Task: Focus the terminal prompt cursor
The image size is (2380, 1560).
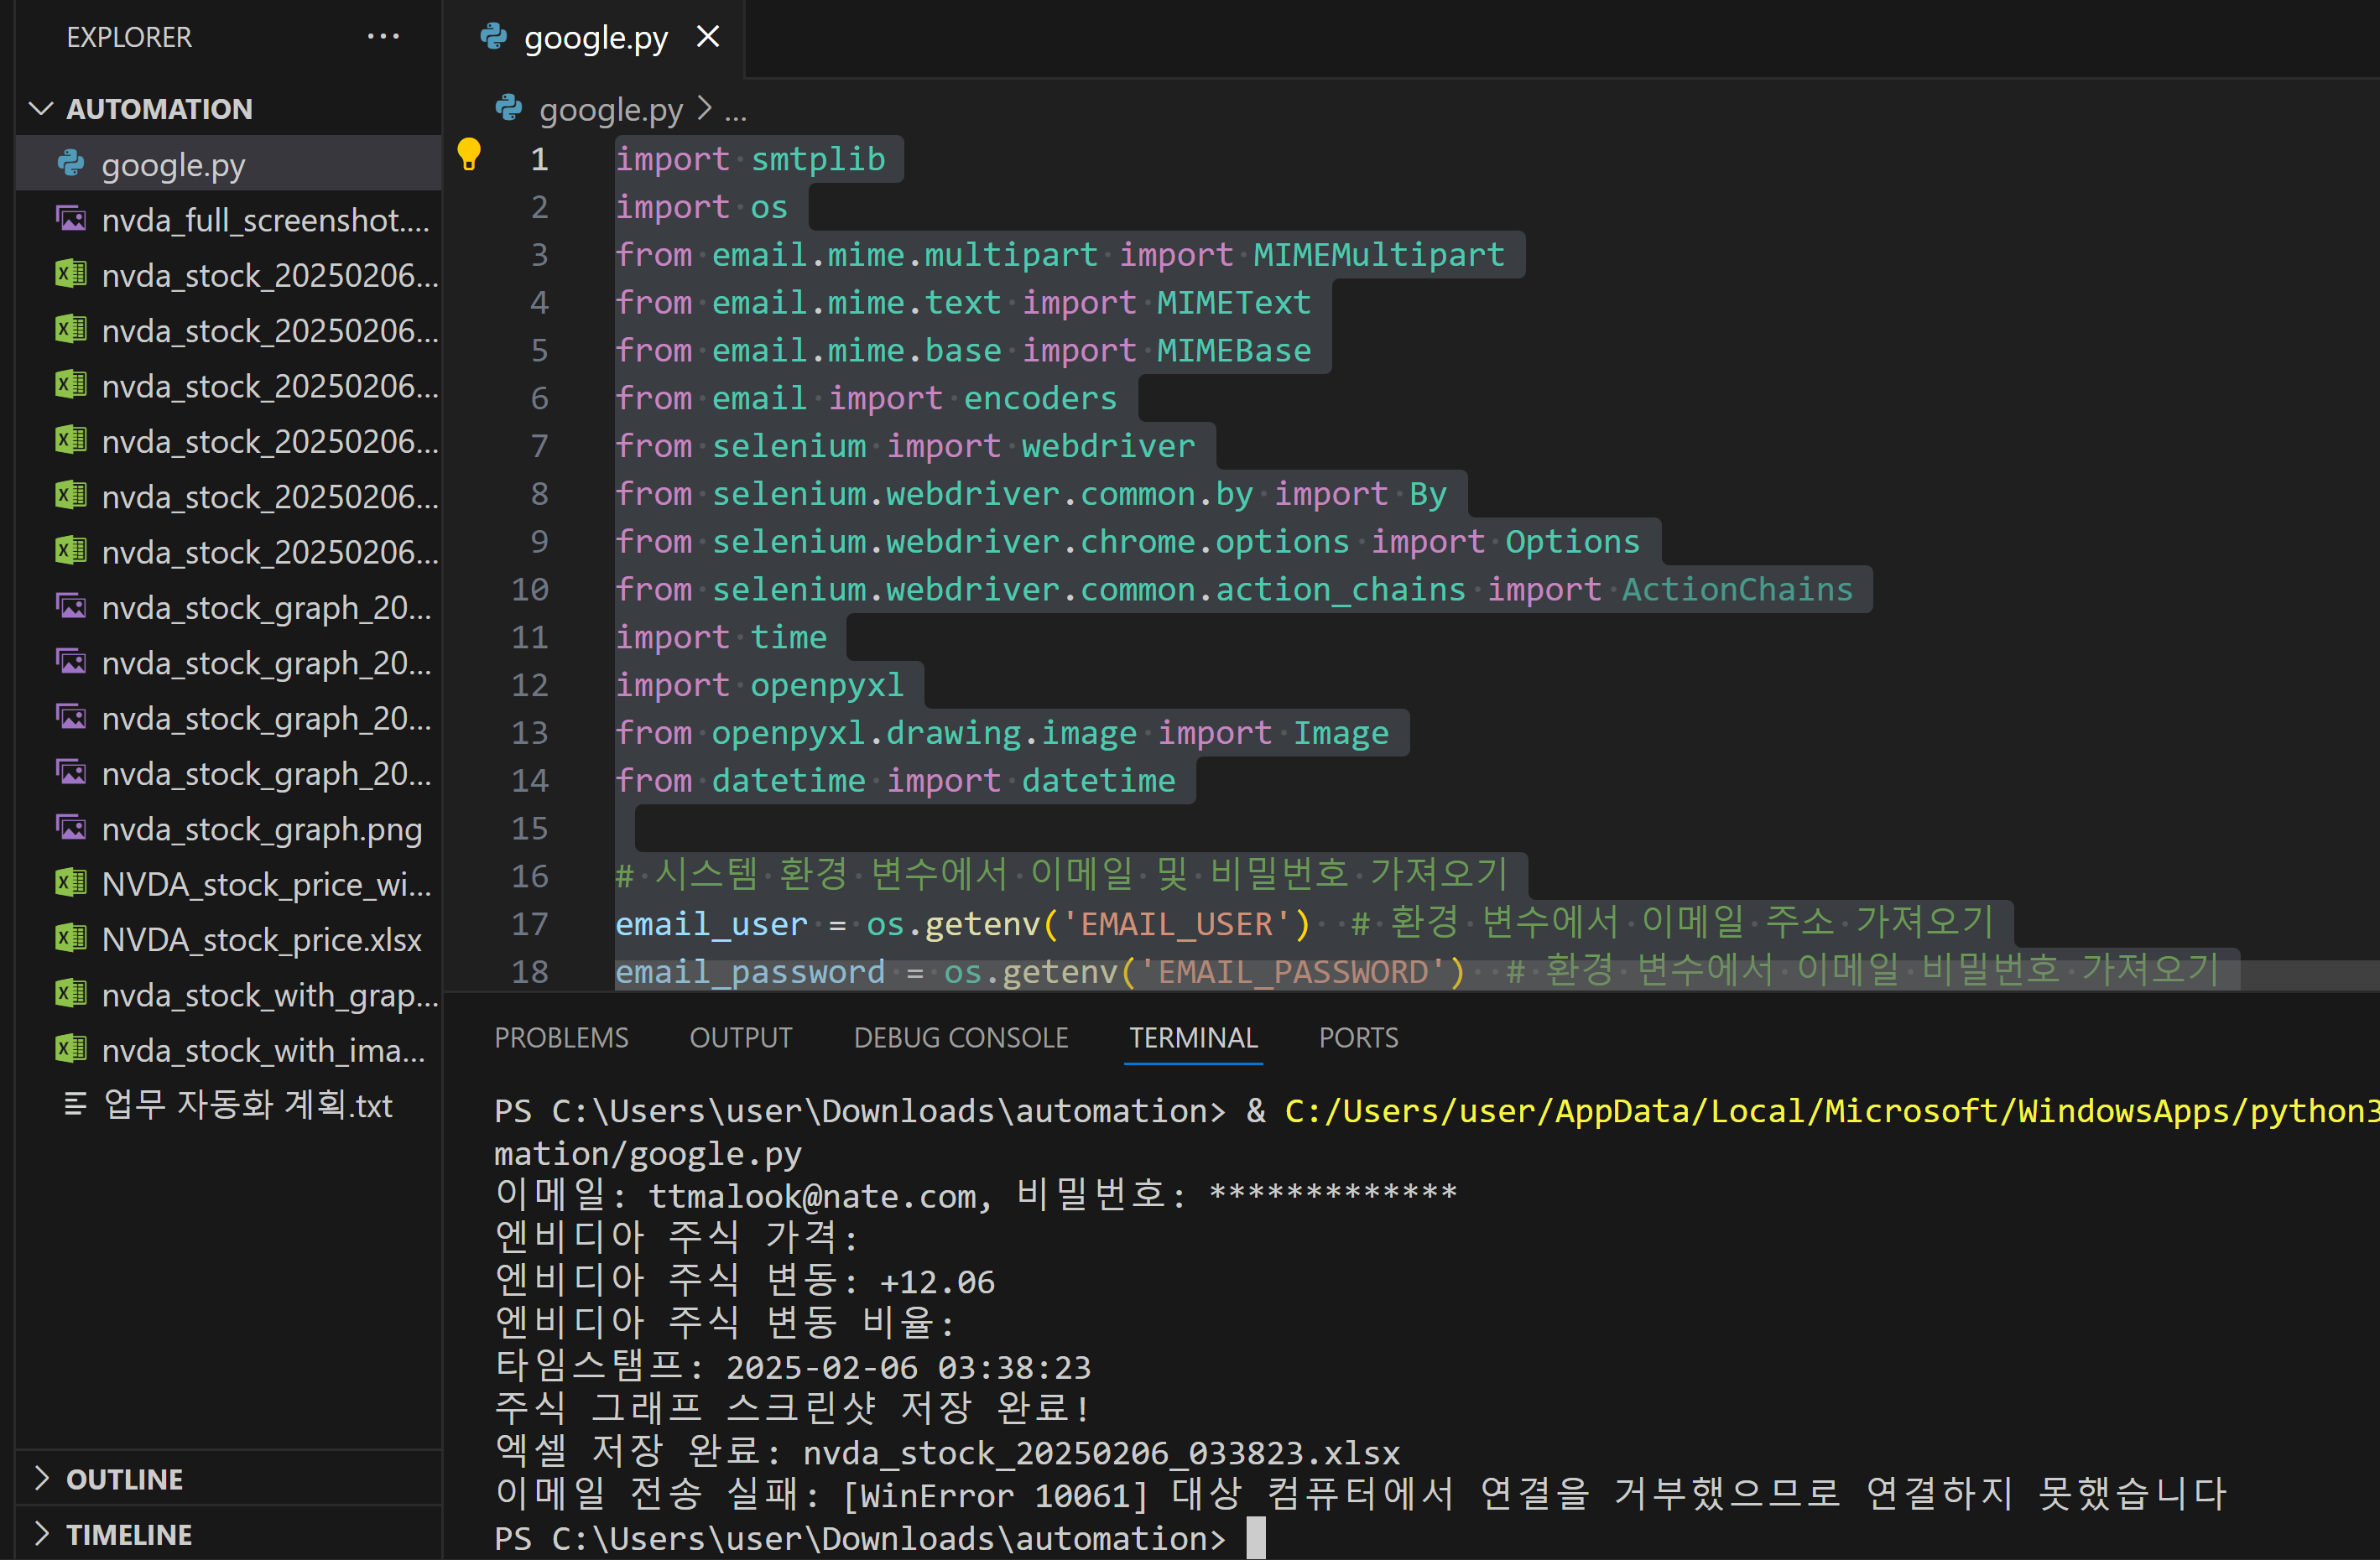Action: pos(1256,1538)
